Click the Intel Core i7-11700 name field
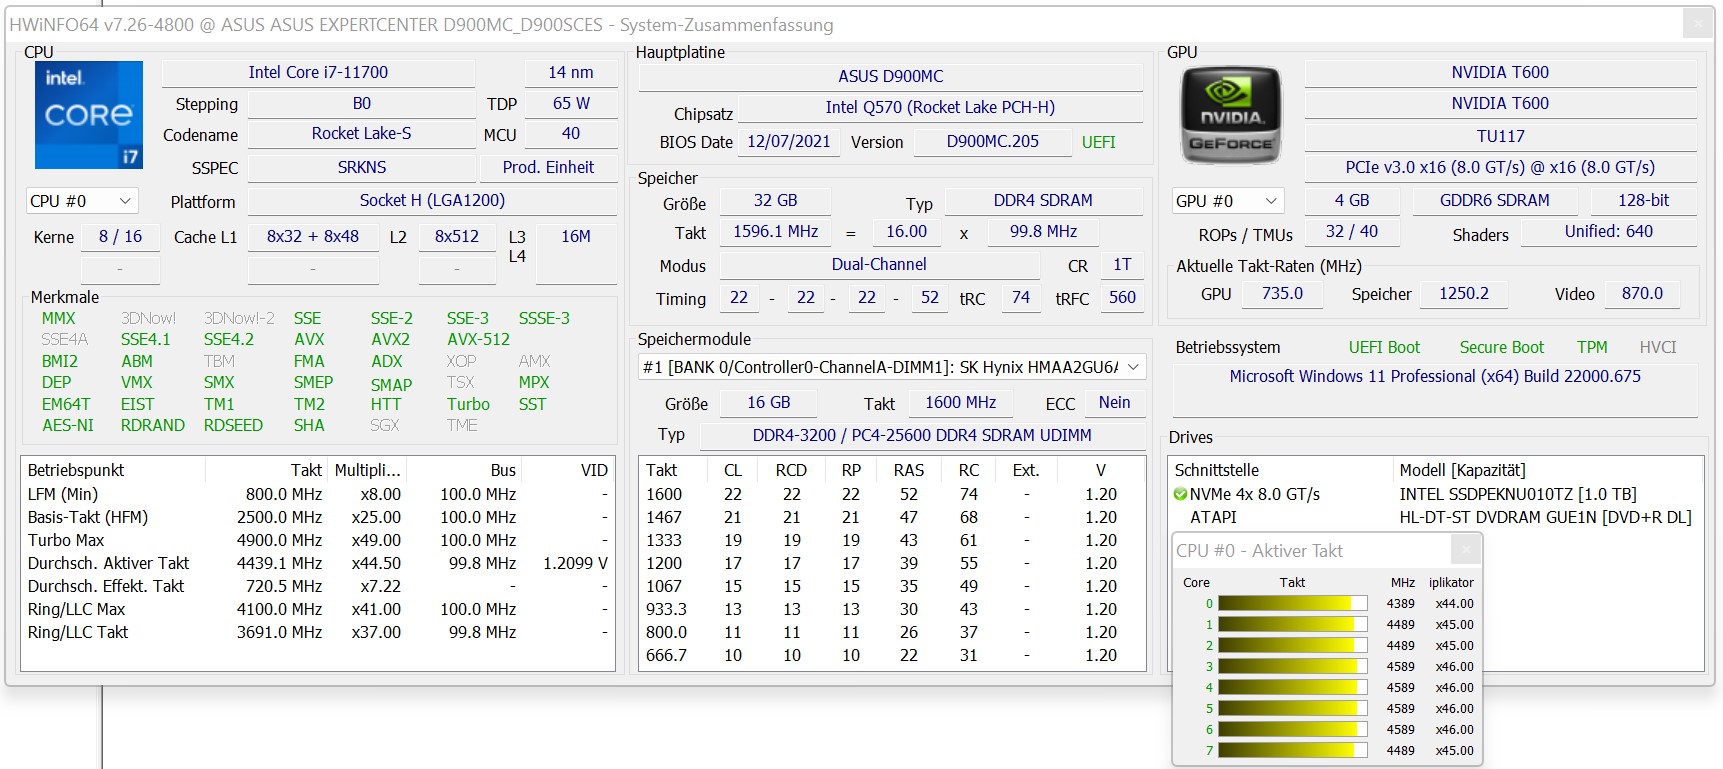This screenshot has width=1723, height=769. pyautogui.click(x=318, y=72)
